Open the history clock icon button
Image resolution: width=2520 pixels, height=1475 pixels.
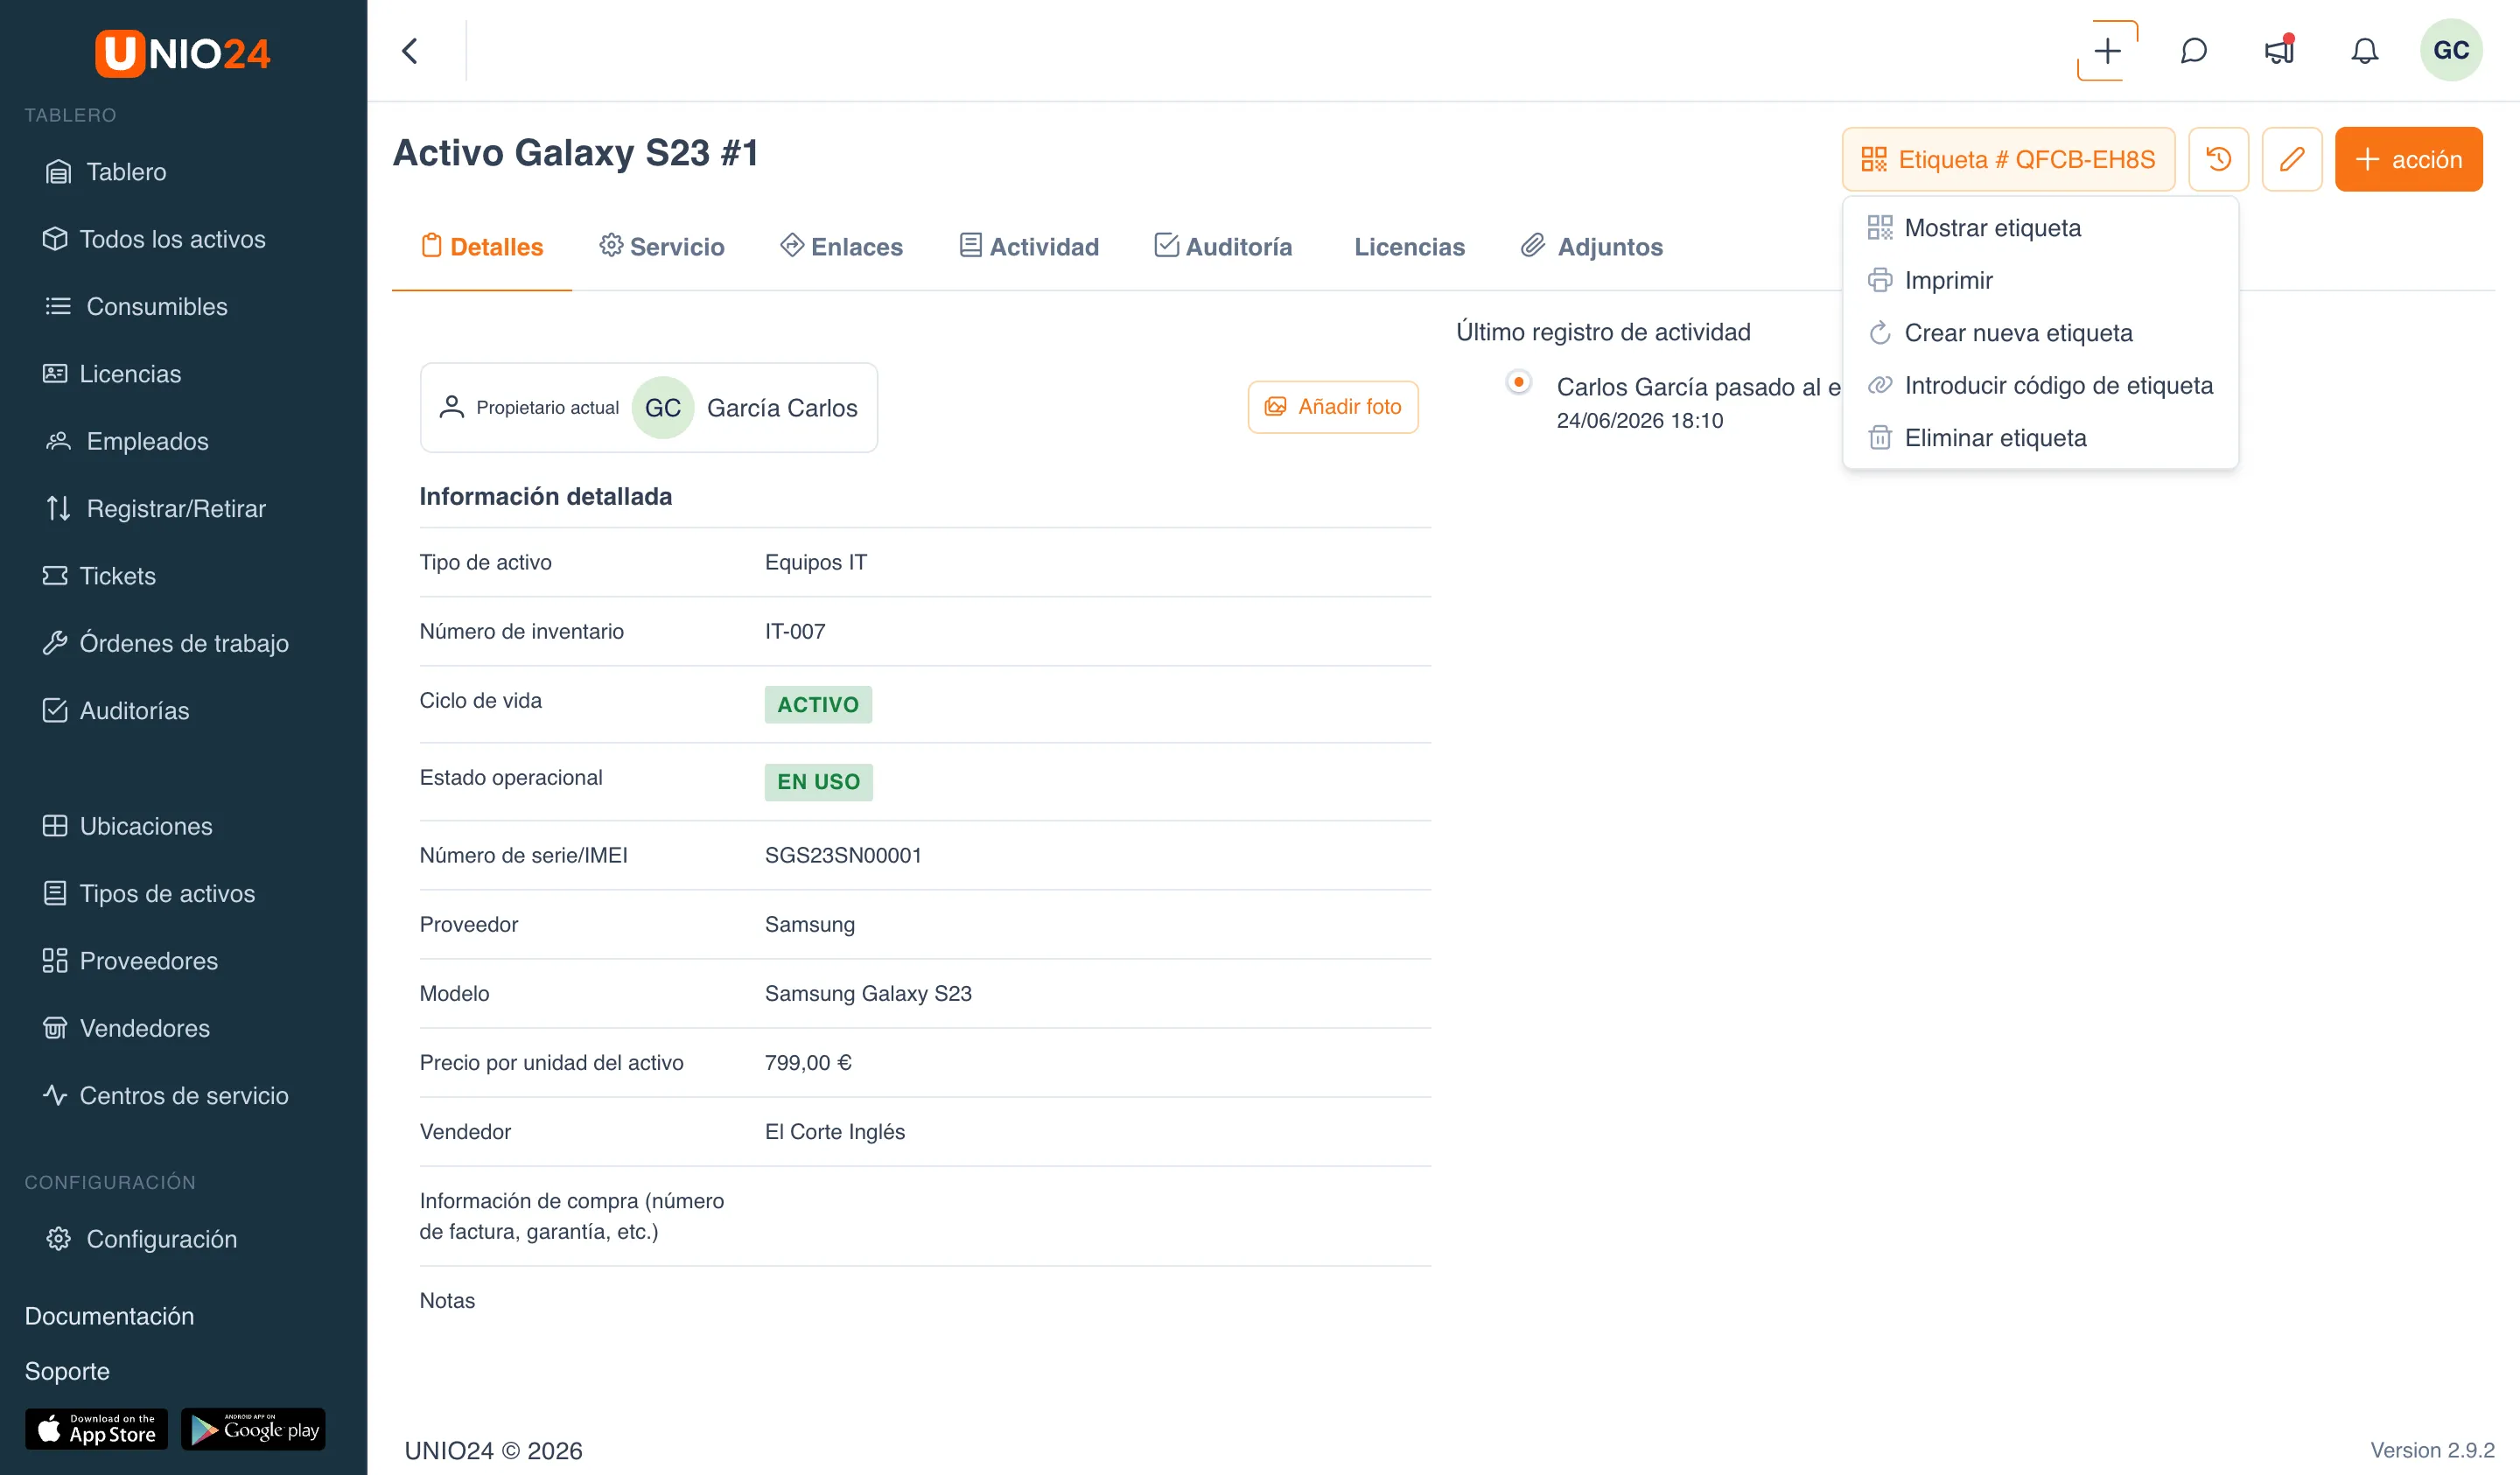point(2218,159)
